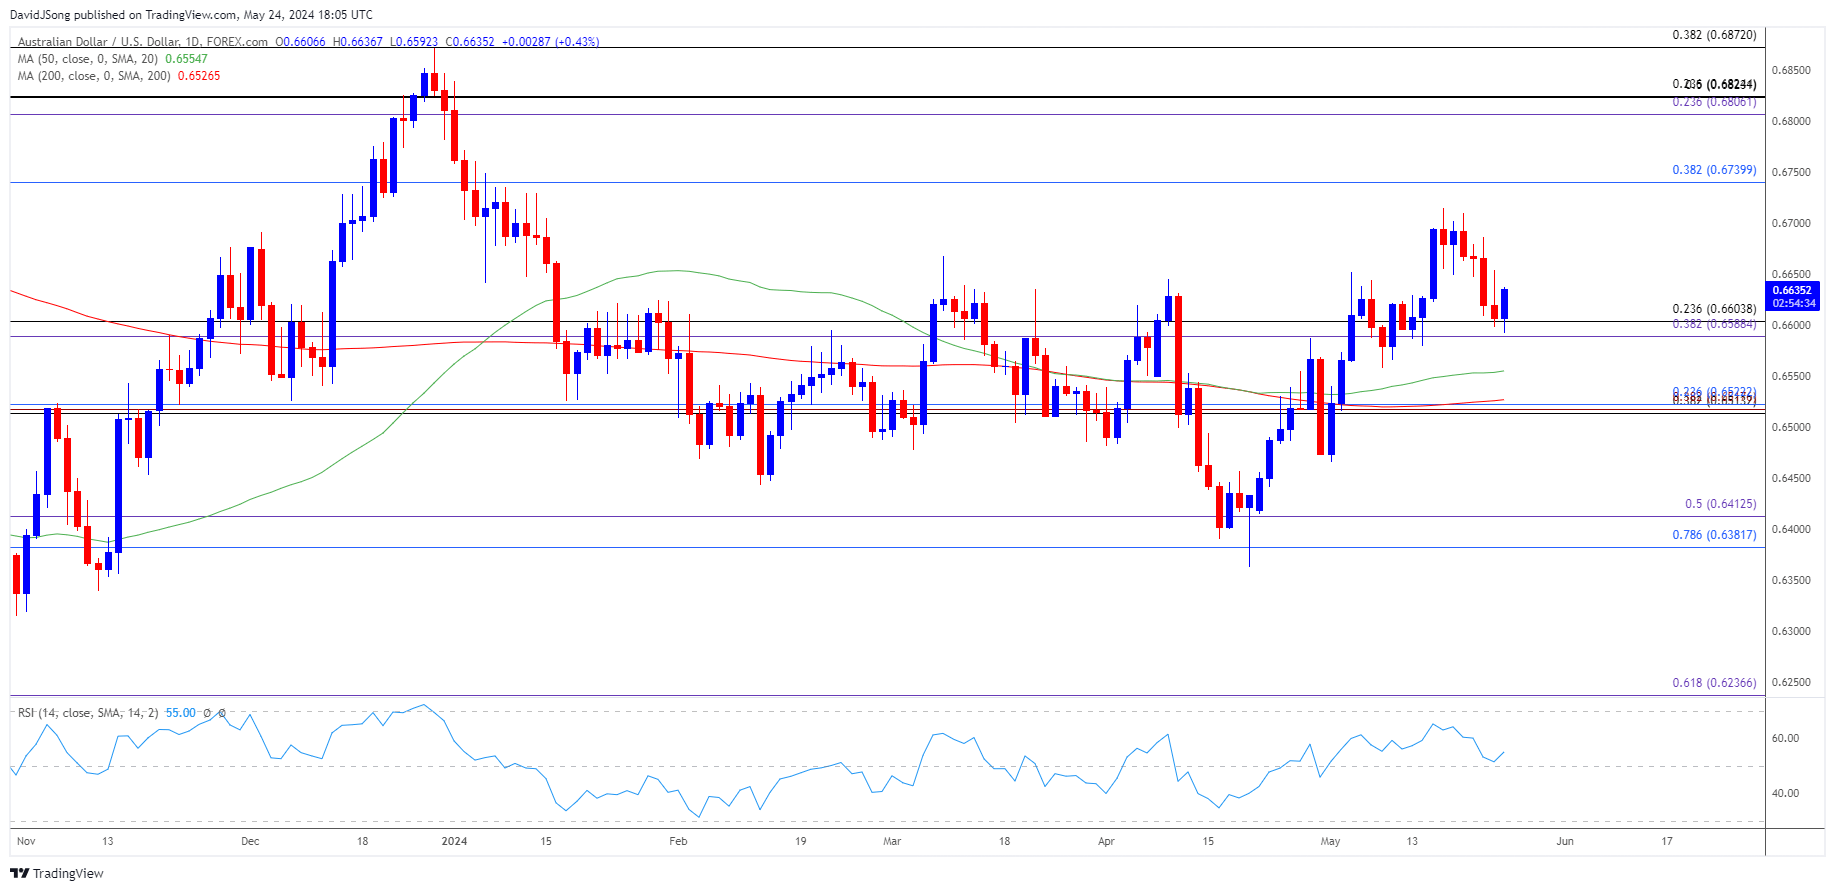The image size is (1835, 891).
Task: Click the 200-day MA value 0.65265
Action: click(x=199, y=76)
